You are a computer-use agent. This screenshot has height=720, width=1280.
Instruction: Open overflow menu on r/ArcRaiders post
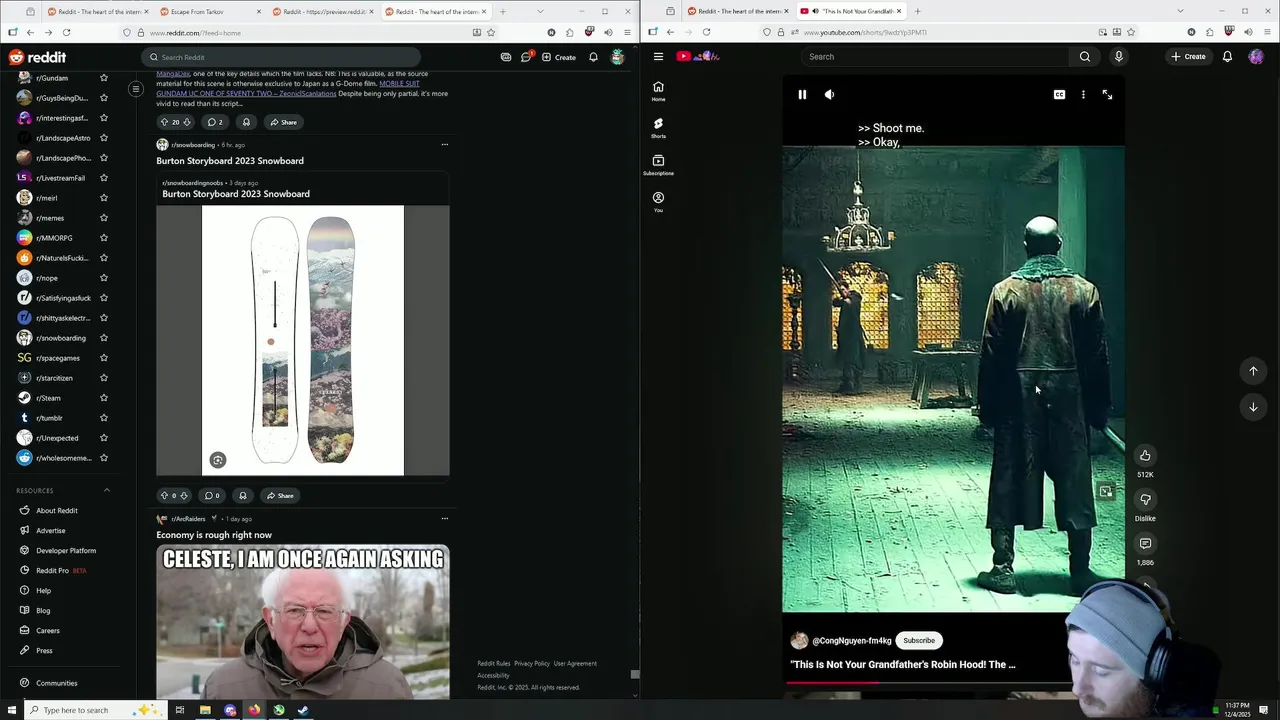pyautogui.click(x=445, y=518)
